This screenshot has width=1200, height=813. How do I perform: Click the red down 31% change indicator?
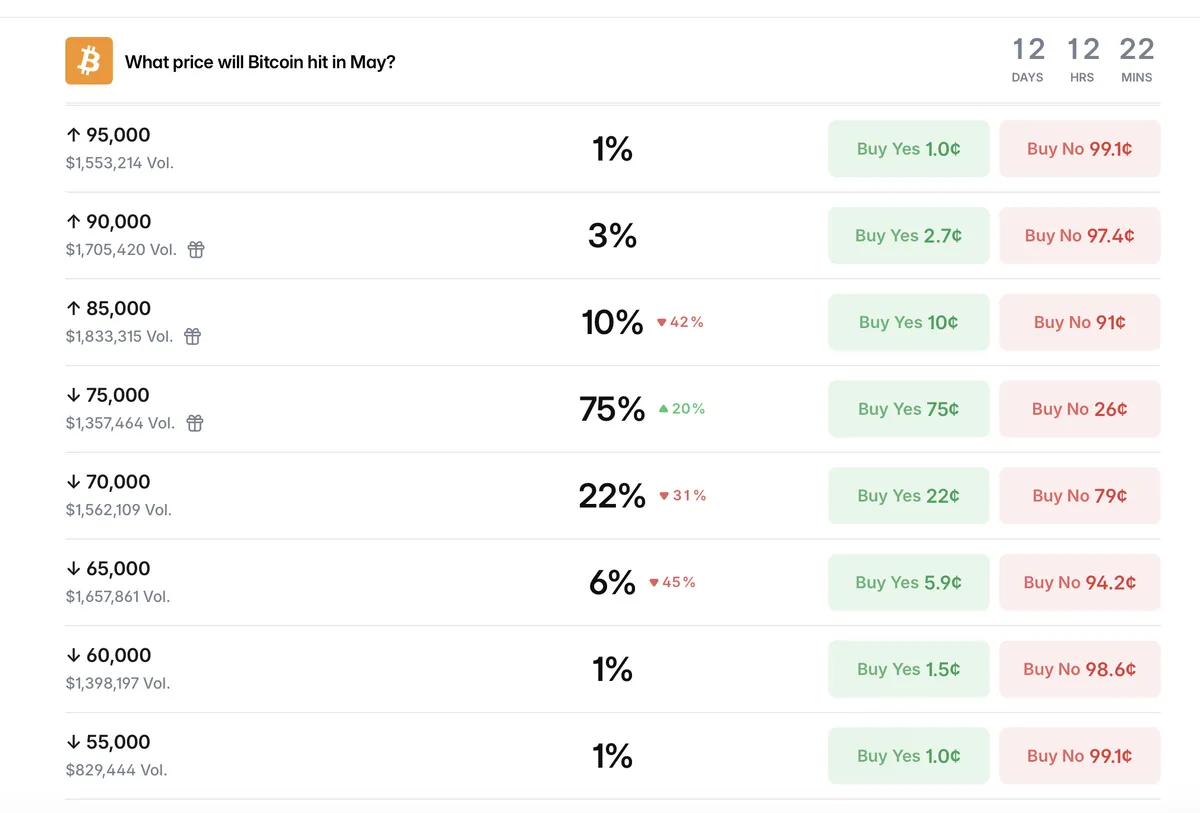click(683, 496)
